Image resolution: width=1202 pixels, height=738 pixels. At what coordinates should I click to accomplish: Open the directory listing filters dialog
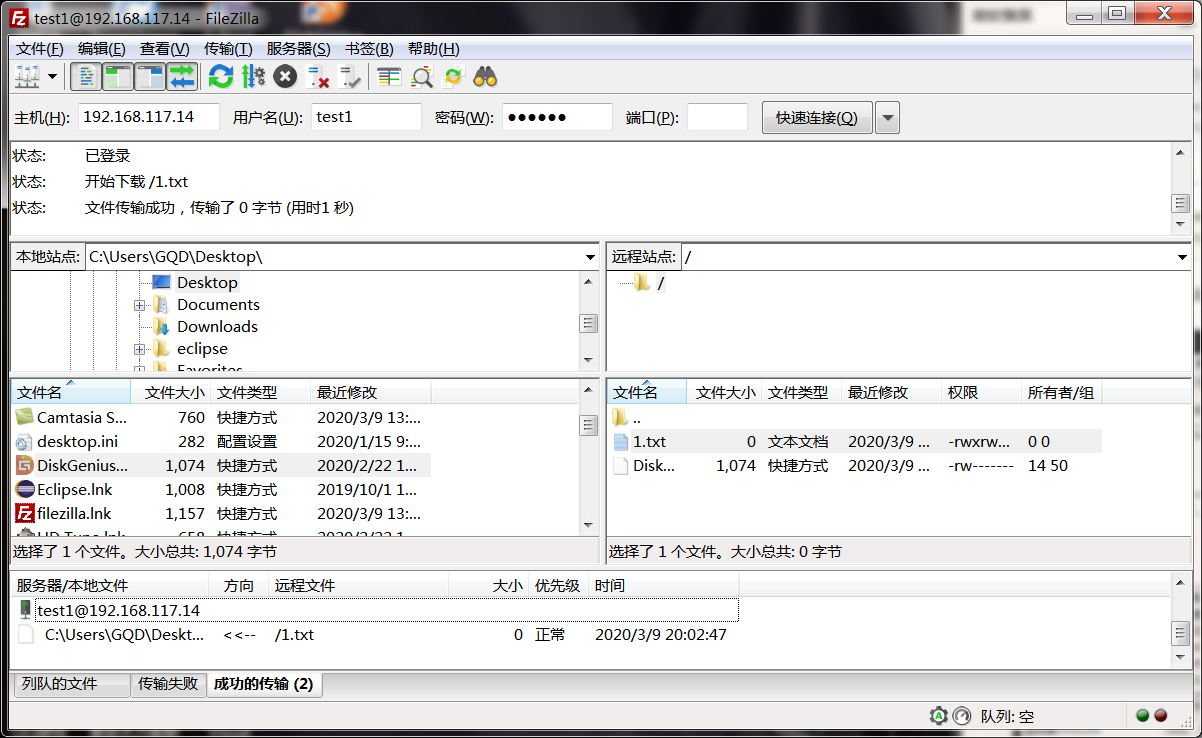(389, 76)
